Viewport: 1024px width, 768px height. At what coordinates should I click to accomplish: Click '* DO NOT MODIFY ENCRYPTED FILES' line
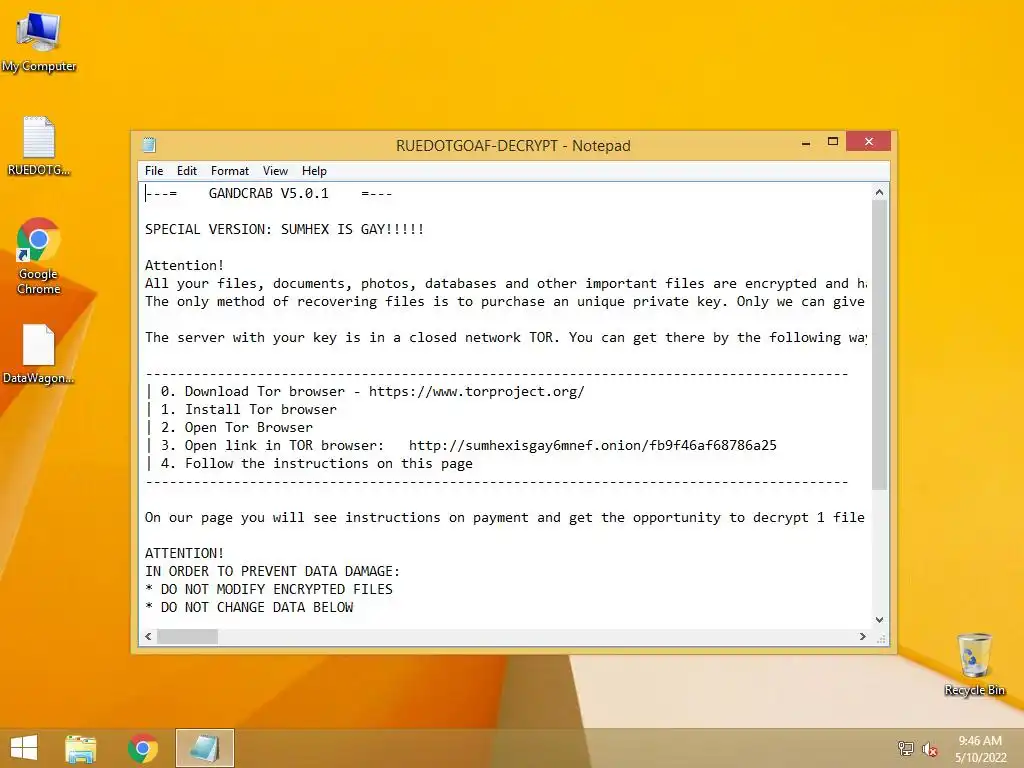(x=268, y=589)
